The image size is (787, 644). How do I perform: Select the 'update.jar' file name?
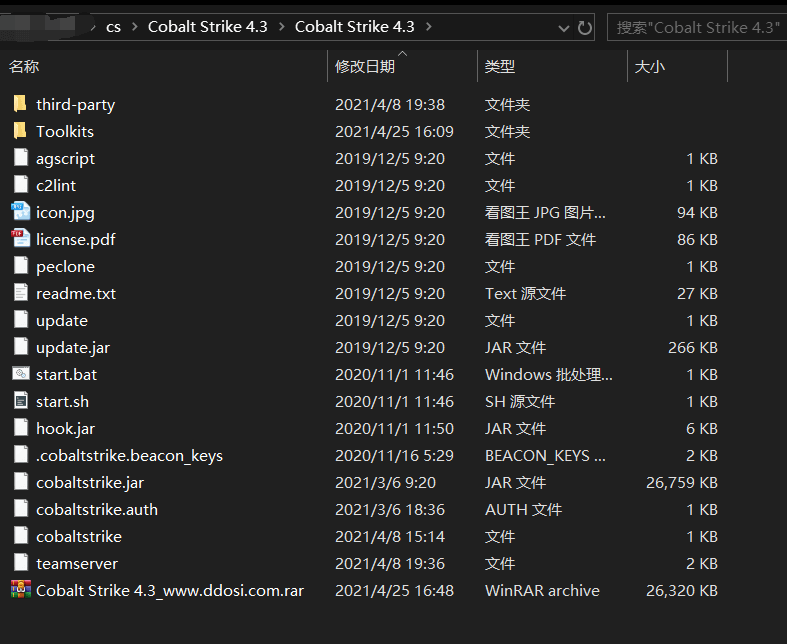click(x=73, y=348)
